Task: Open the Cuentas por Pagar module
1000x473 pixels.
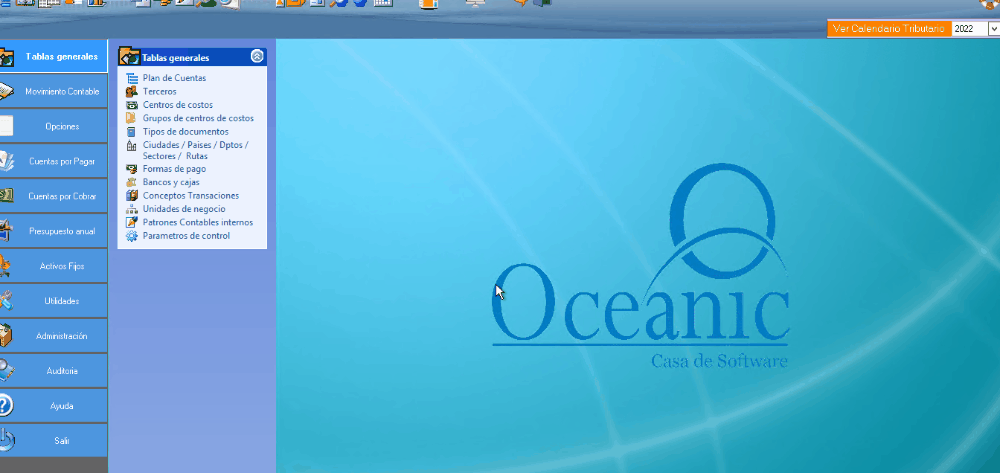Action: coord(54,161)
